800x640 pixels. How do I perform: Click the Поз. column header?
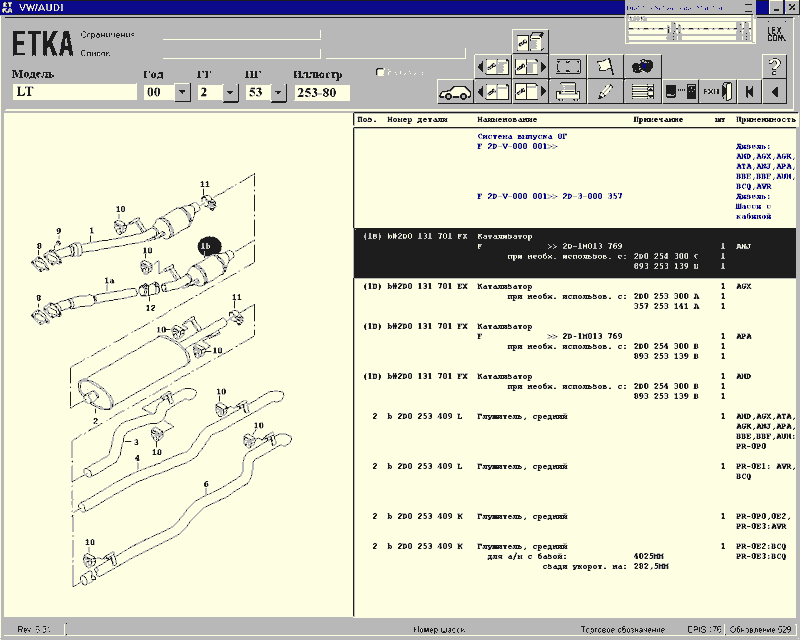click(367, 119)
